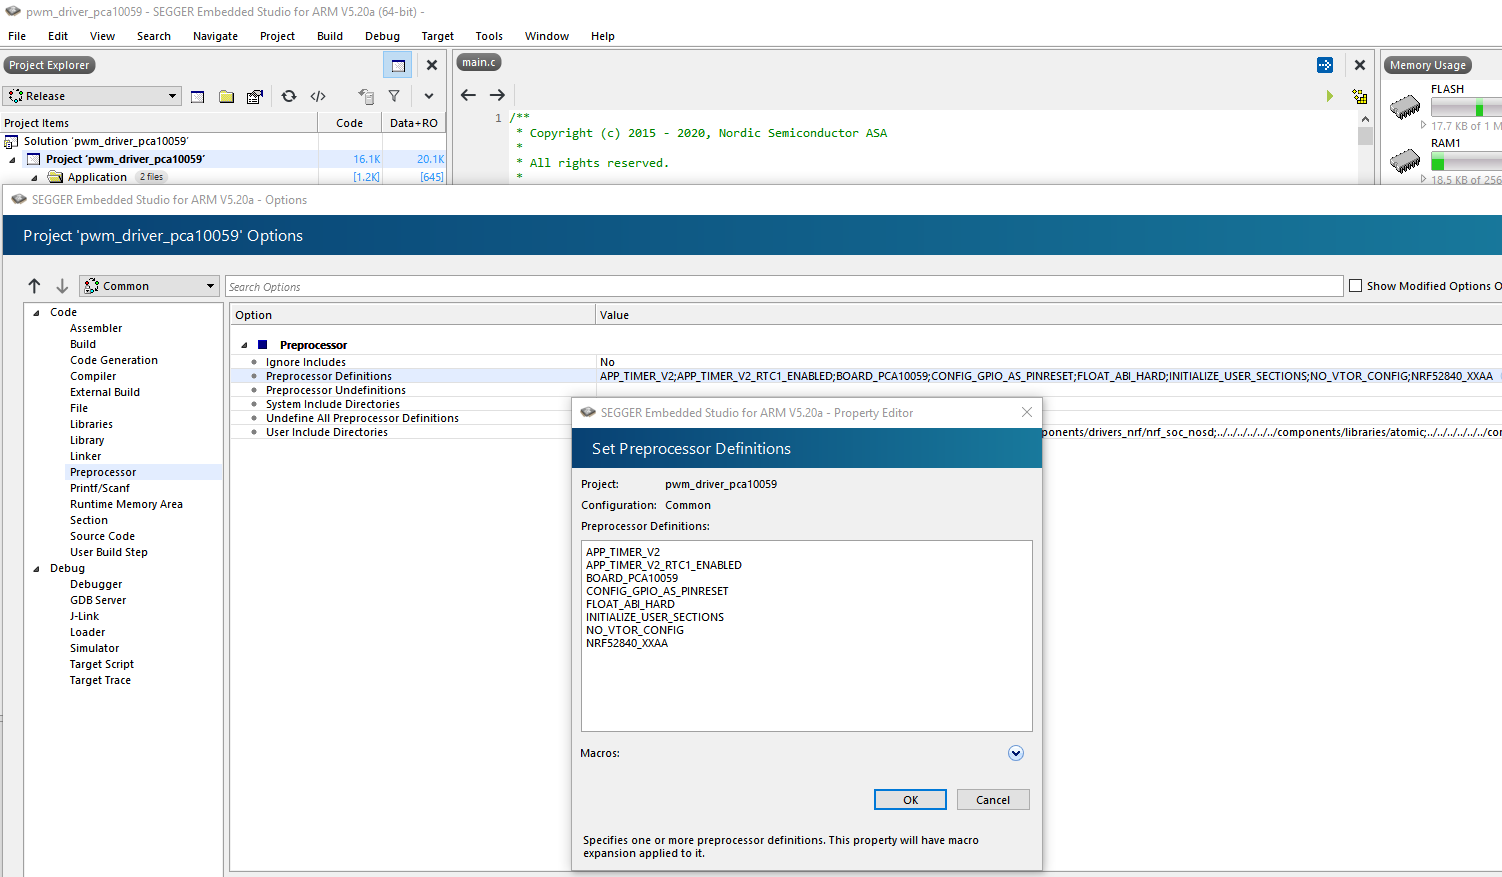This screenshot has width=1502, height=877.
Task: Select the main.c editor tab
Action: tap(479, 62)
